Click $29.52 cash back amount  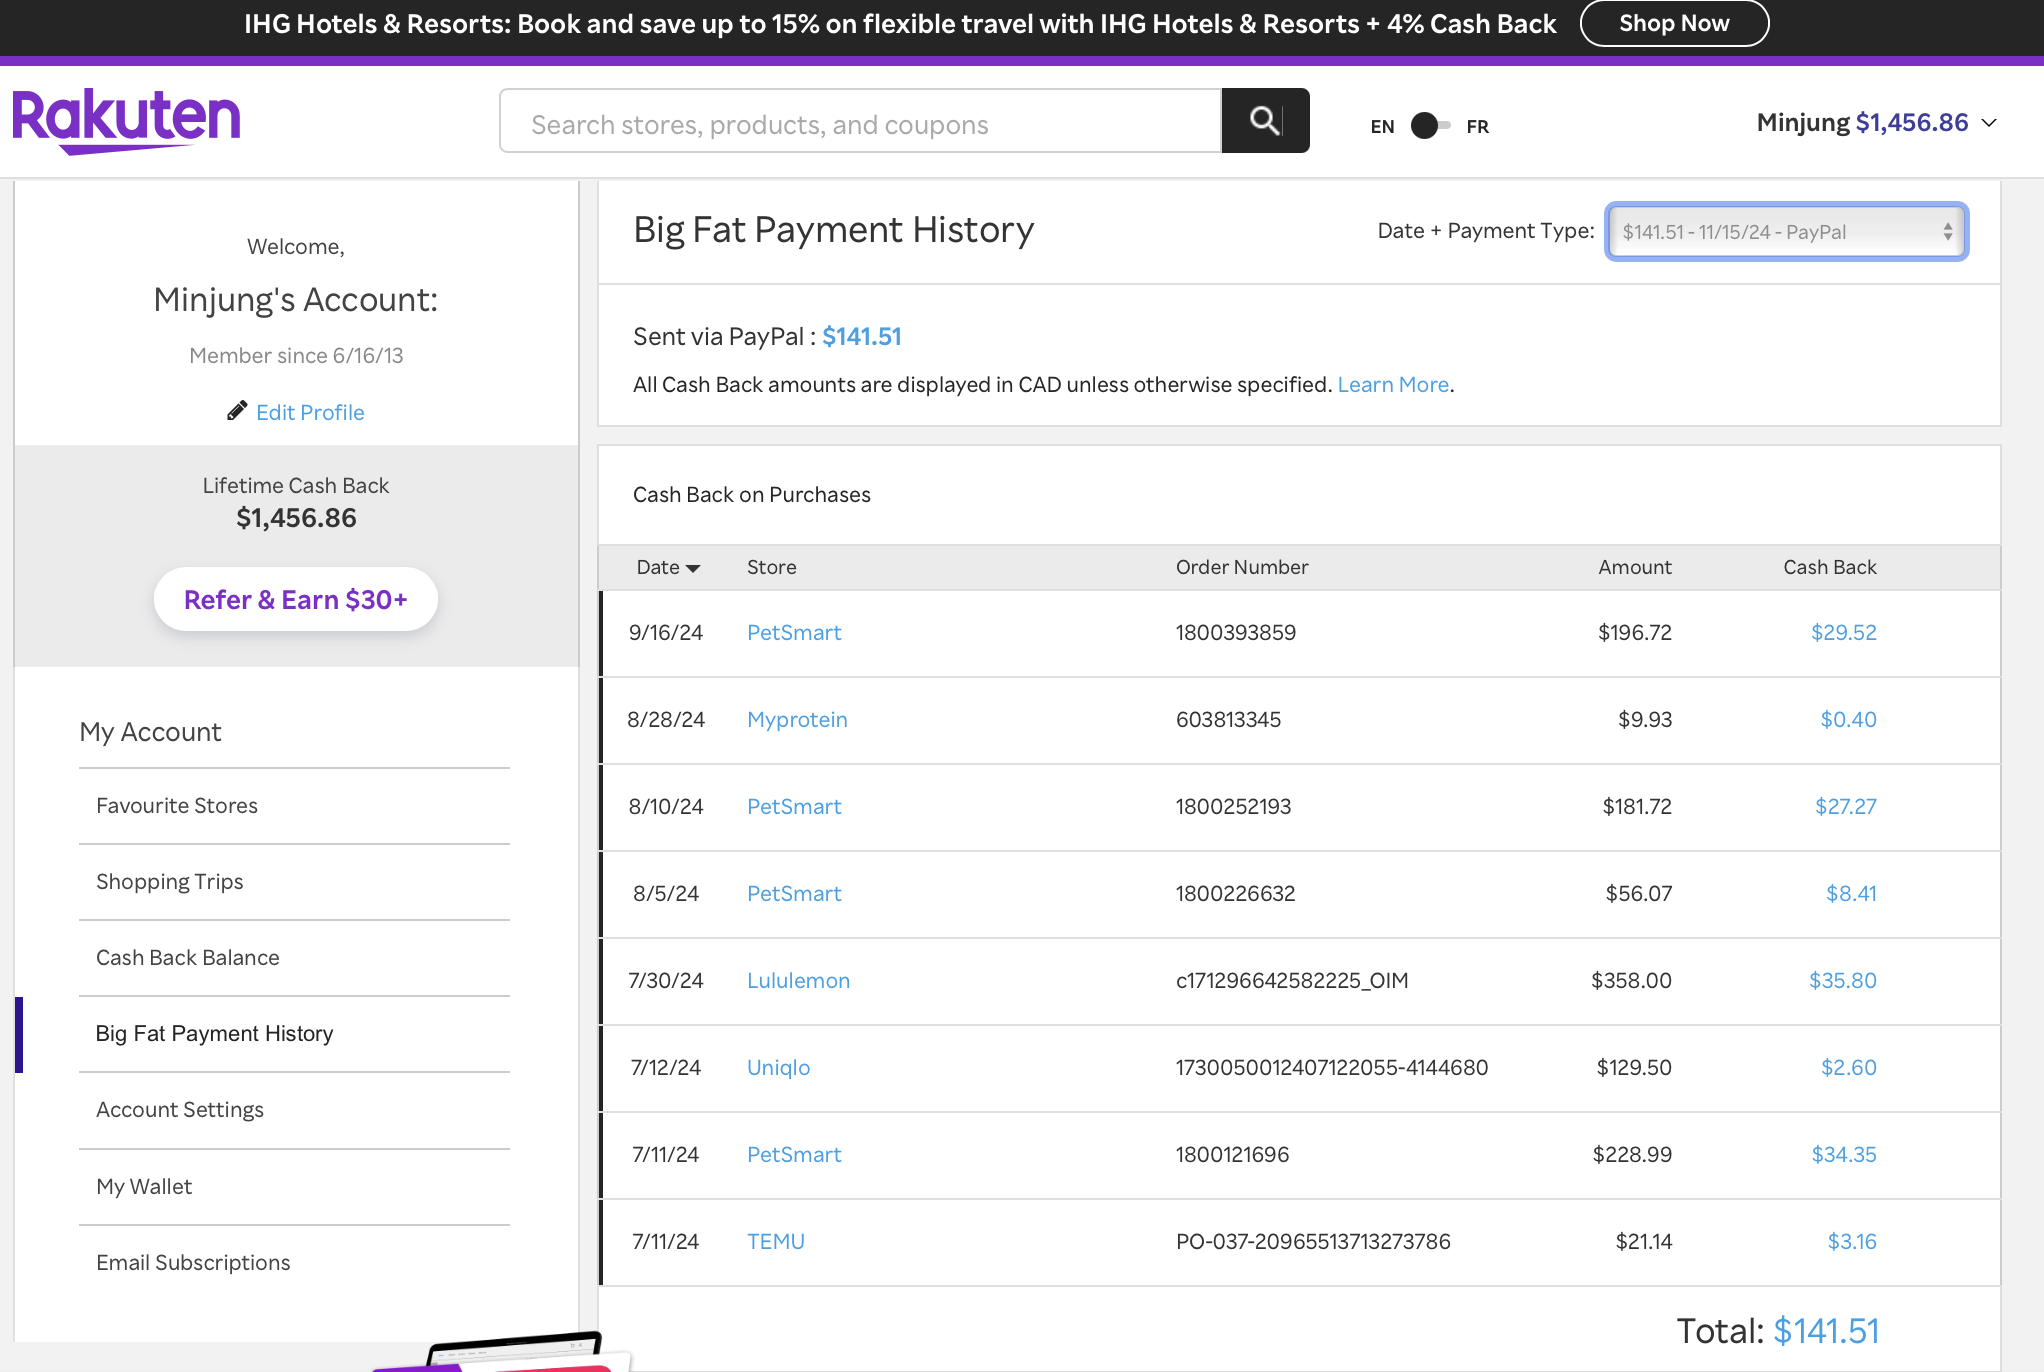click(x=1843, y=633)
